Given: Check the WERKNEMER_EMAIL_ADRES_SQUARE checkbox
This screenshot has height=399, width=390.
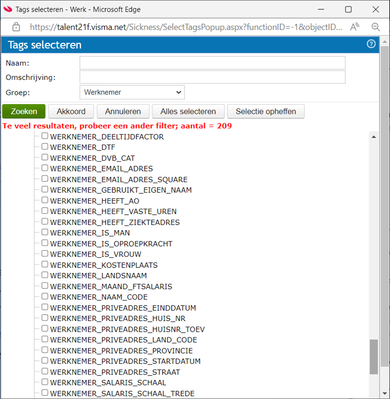Looking at the screenshot, I should point(45,179).
